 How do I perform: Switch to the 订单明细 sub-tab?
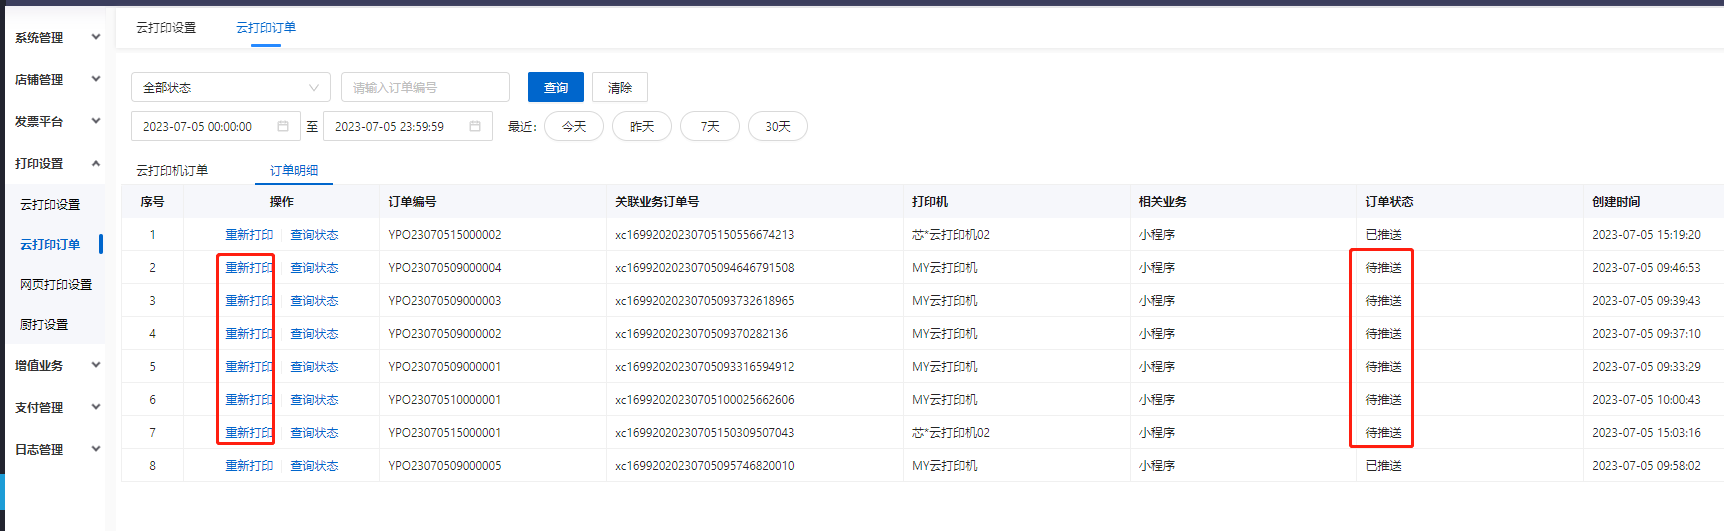pyautogui.click(x=294, y=170)
